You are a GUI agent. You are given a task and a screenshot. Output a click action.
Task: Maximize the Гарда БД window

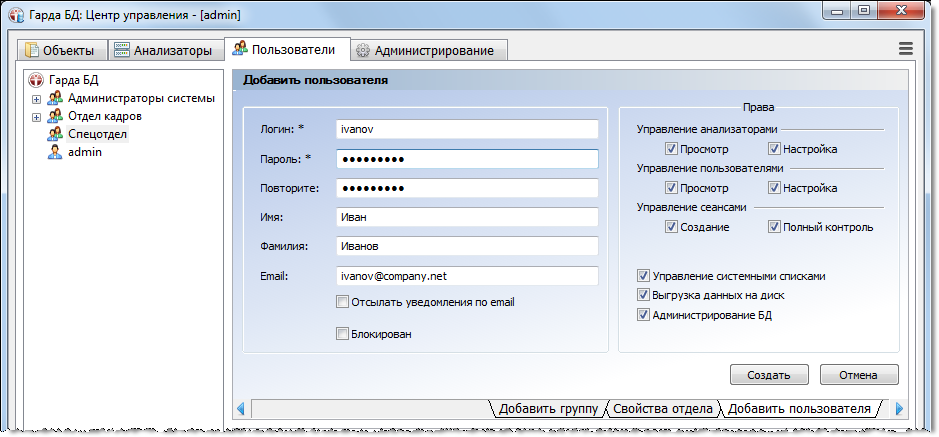click(x=863, y=11)
